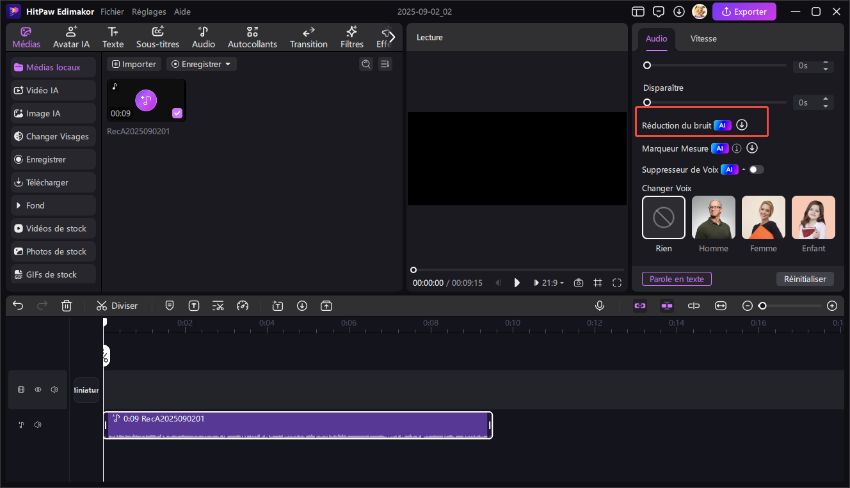
Task: Open the Sous-titres tool
Action: tap(158, 37)
